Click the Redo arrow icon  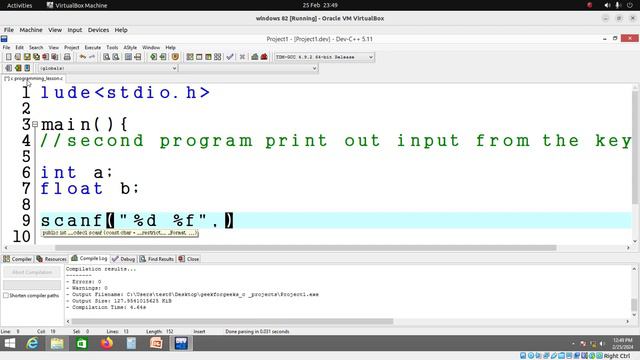coord(92,57)
